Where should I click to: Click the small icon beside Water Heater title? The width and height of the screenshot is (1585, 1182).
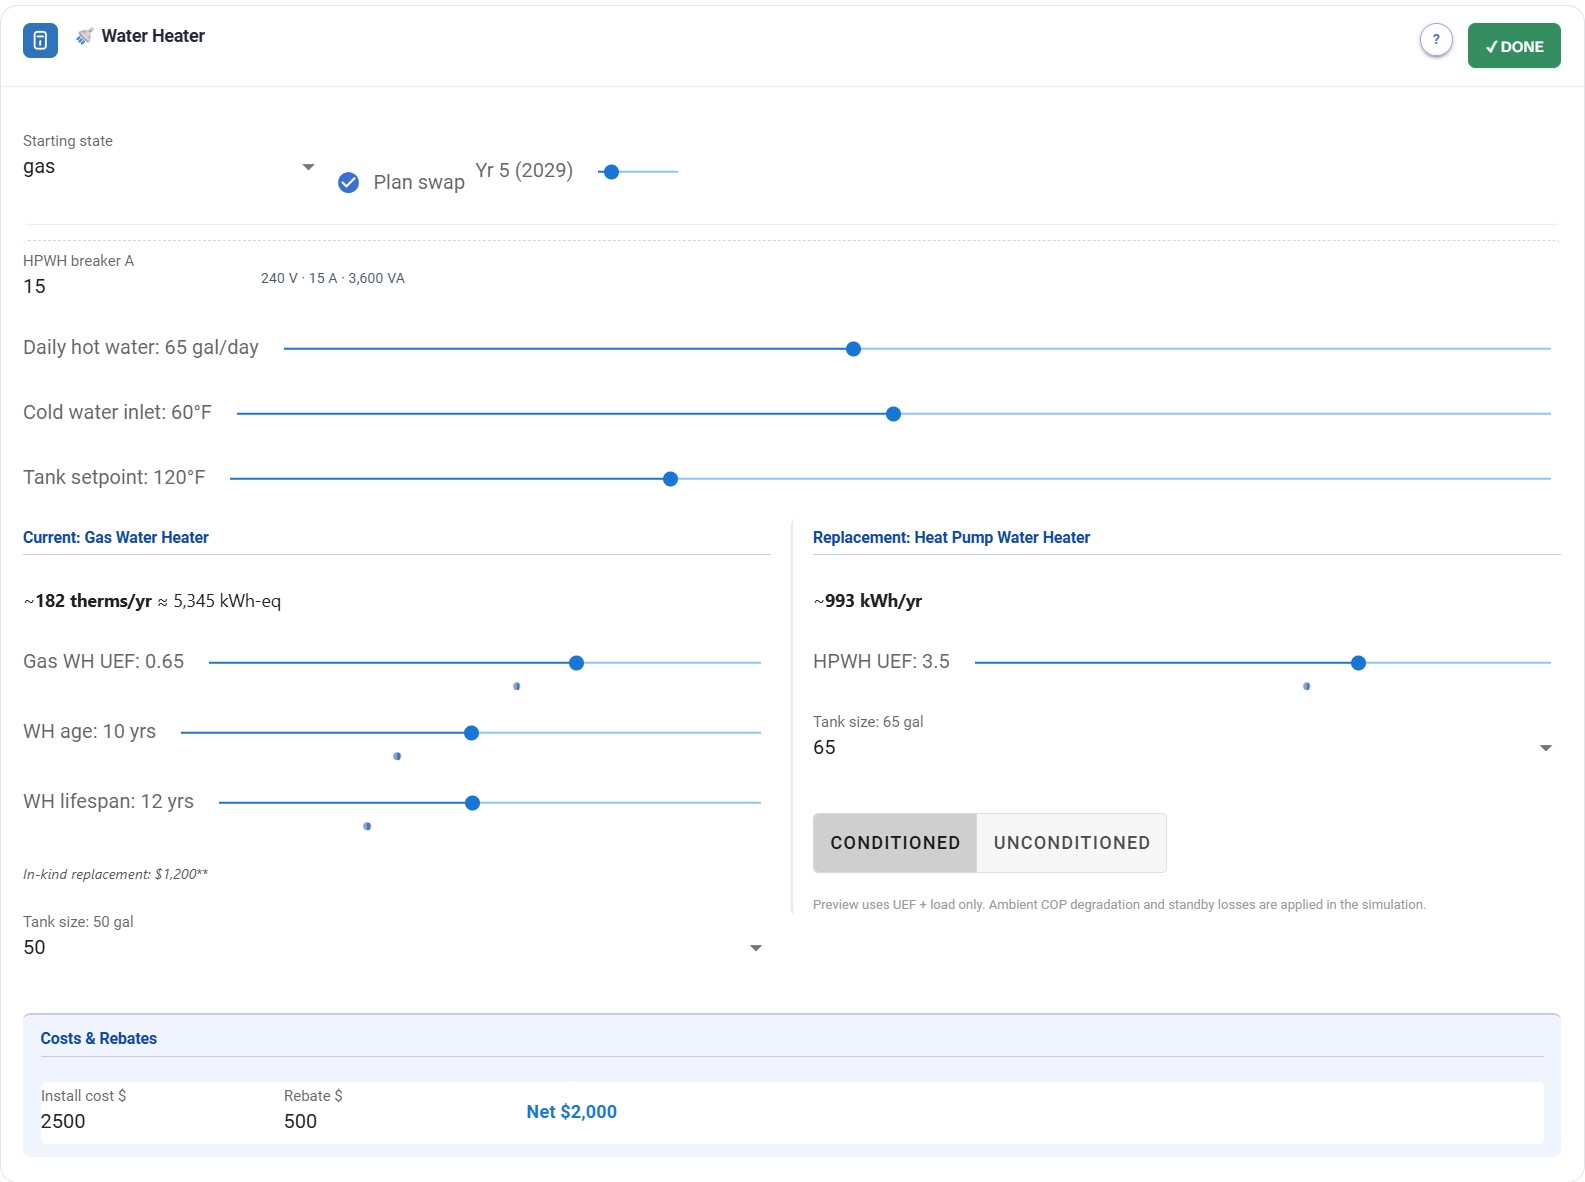pyautogui.click(x=85, y=36)
